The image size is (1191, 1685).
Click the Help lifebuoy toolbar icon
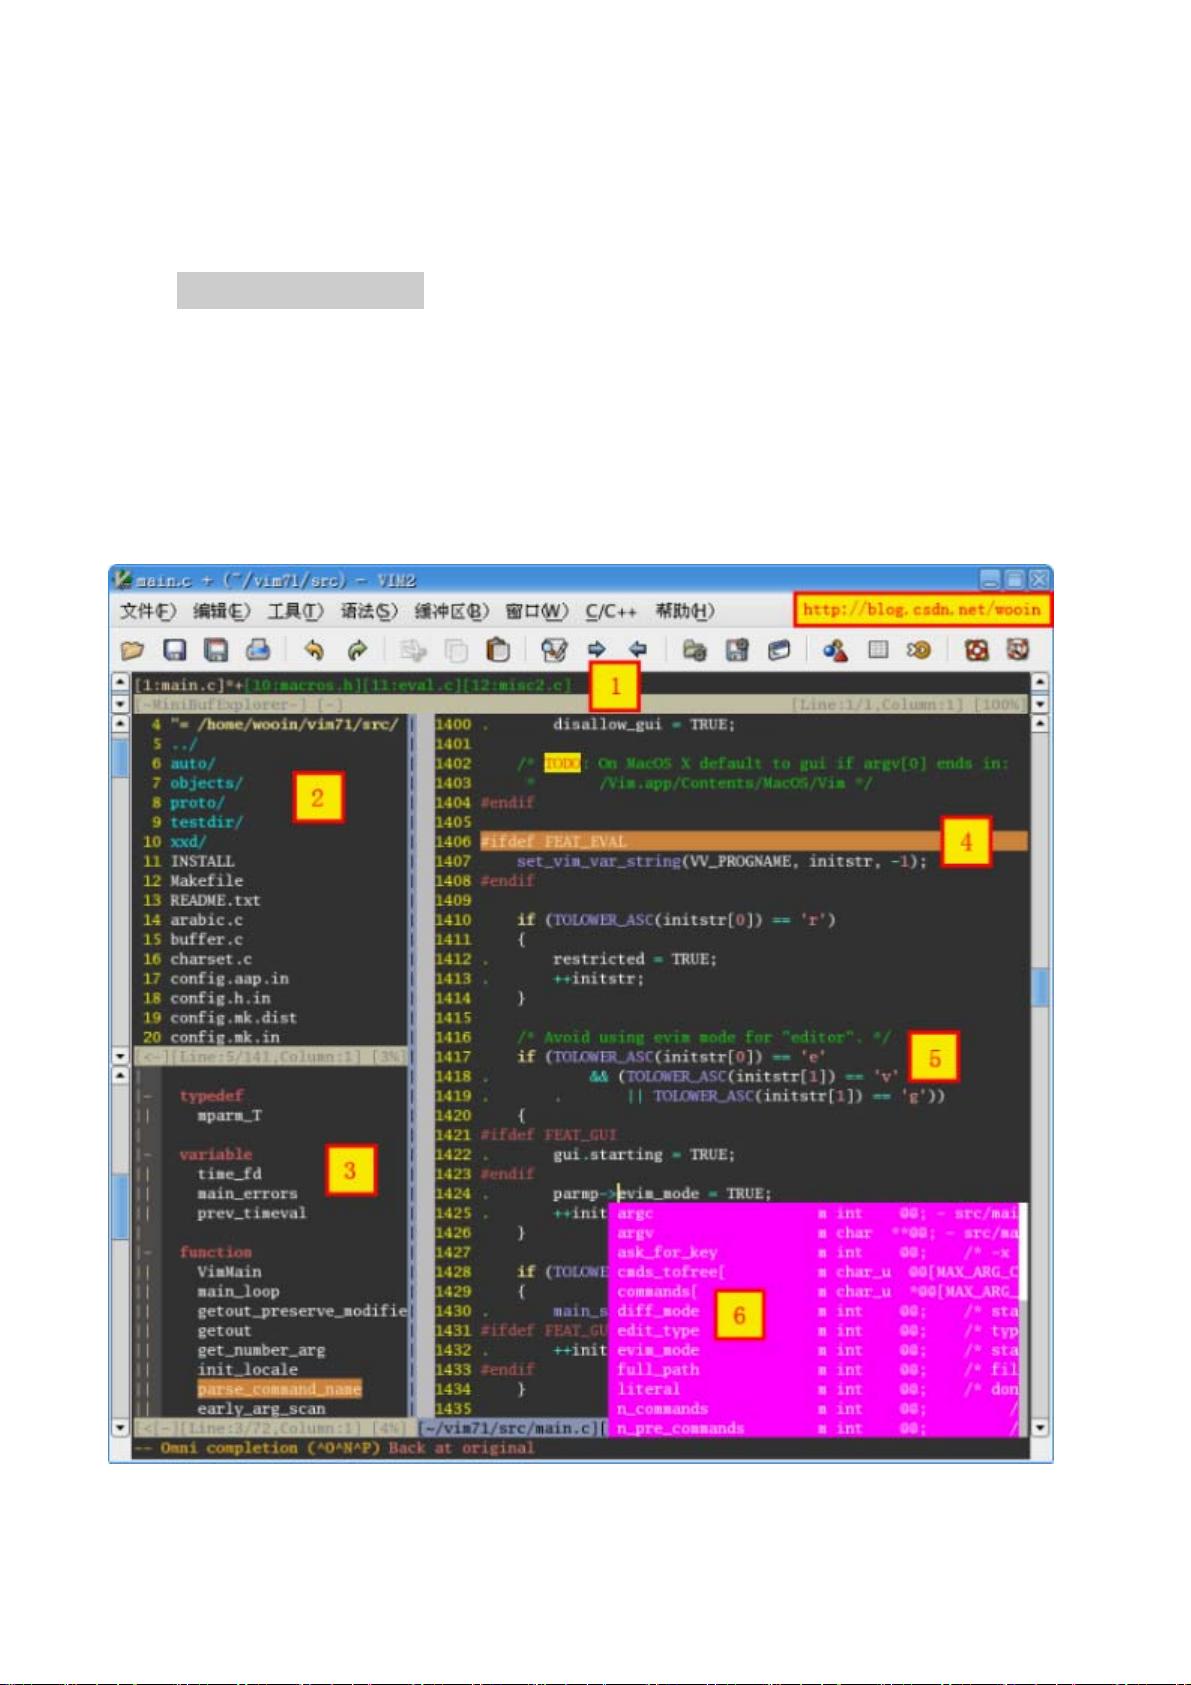tap(977, 651)
